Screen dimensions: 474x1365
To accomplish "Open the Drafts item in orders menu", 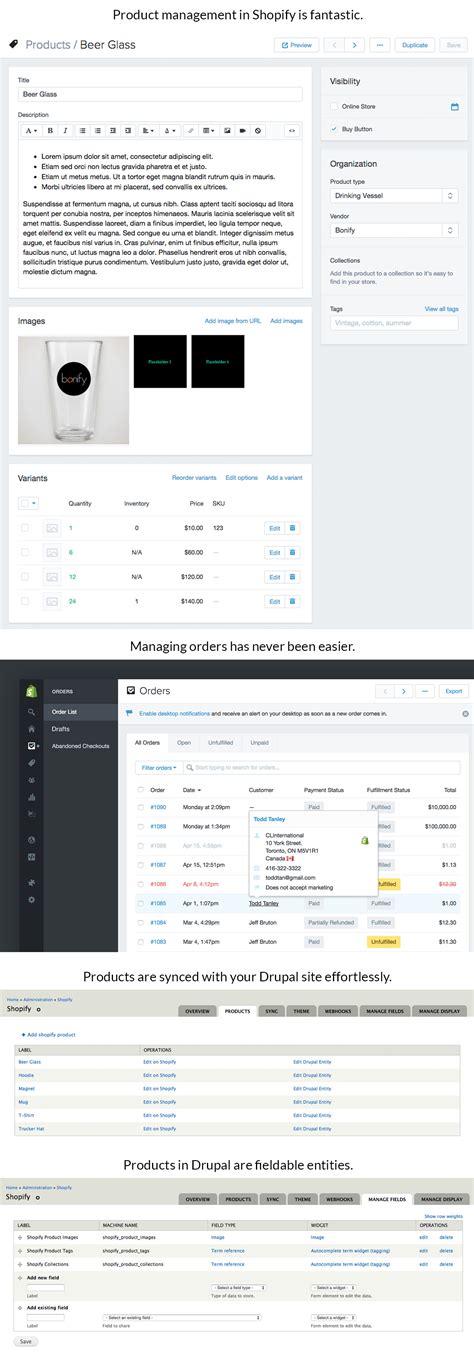I will coord(60,729).
